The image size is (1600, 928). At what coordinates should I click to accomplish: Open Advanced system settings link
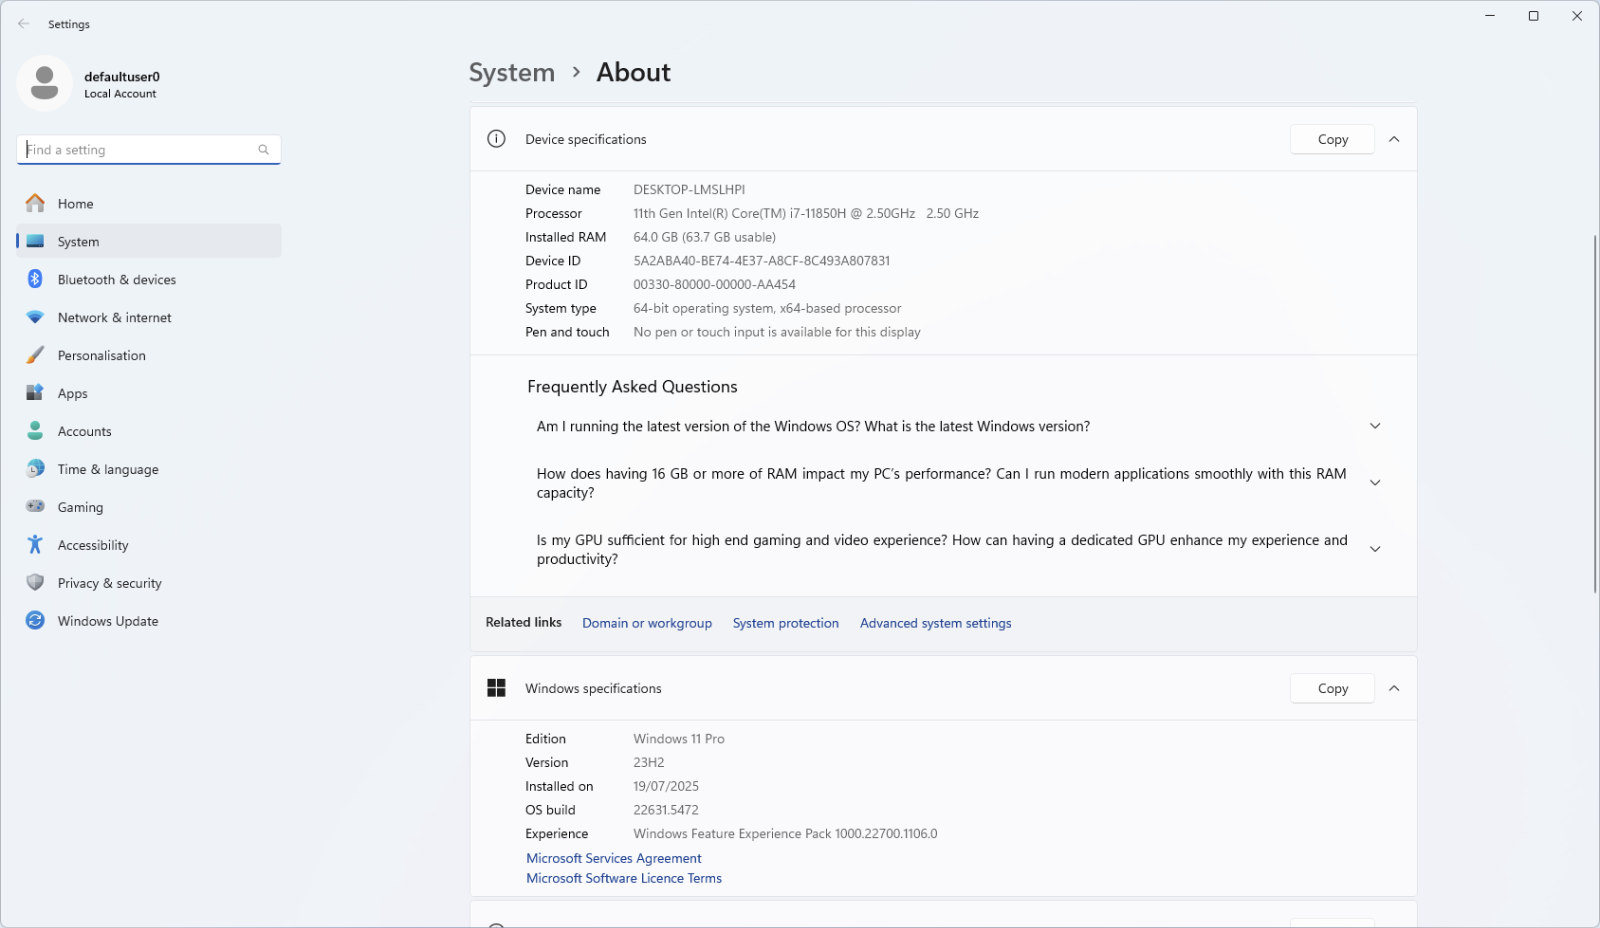(936, 623)
